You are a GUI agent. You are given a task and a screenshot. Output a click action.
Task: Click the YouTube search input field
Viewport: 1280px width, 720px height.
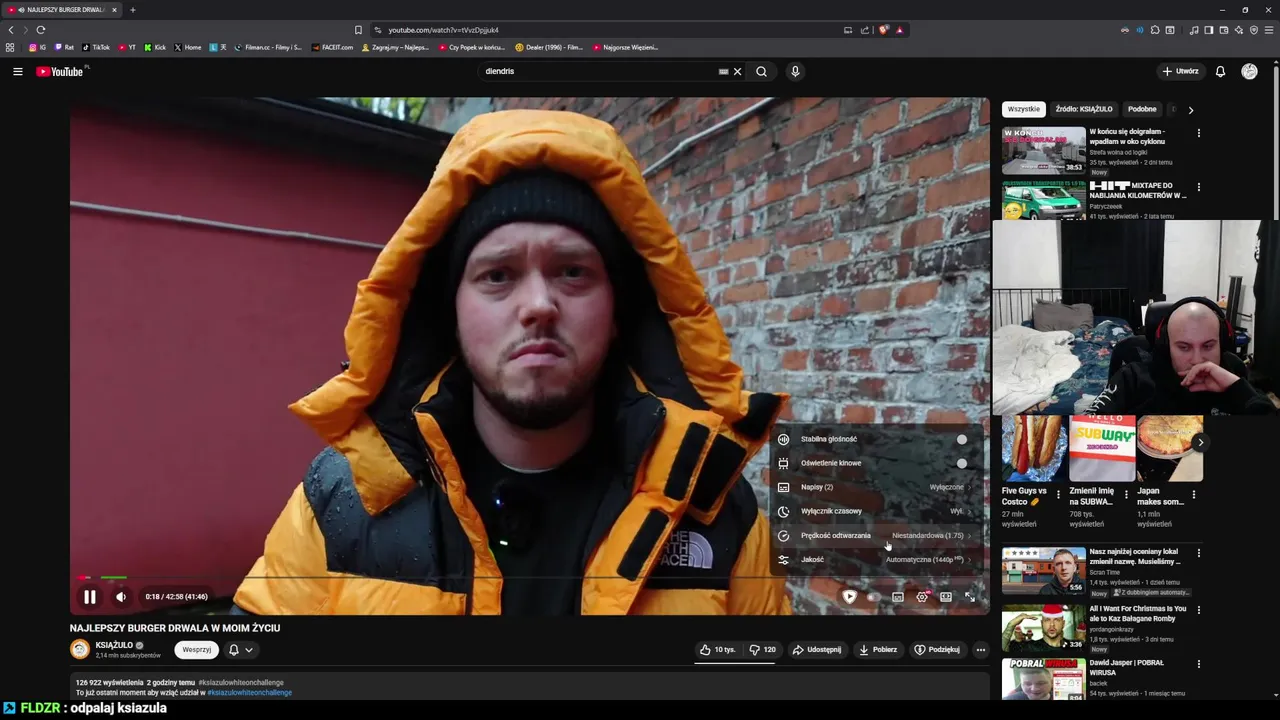[595, 71]
